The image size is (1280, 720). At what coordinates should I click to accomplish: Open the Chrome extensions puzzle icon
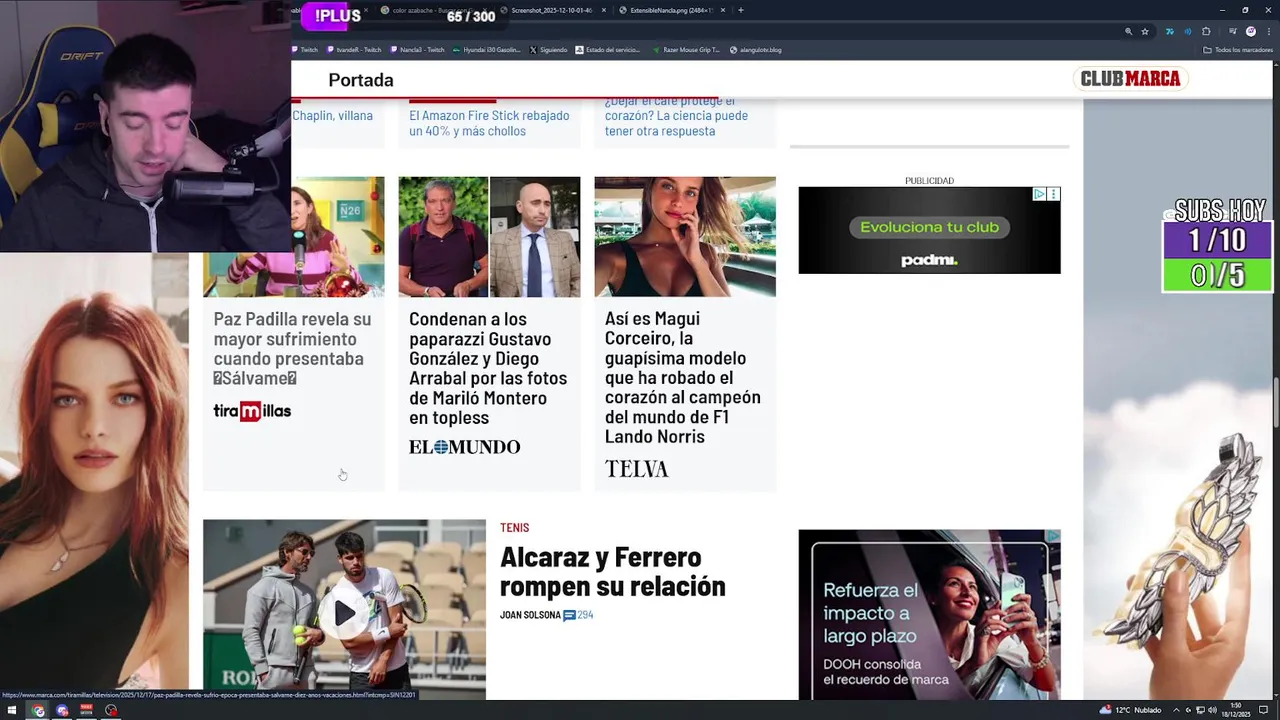[1206, 31]
